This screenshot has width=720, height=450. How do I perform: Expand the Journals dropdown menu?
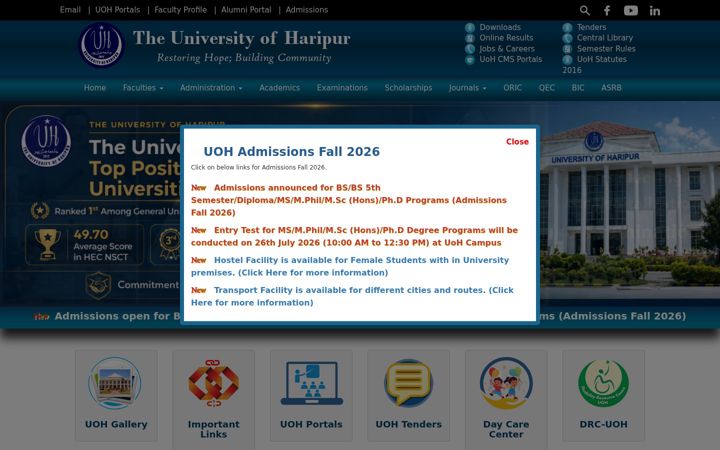click(467, 88)
